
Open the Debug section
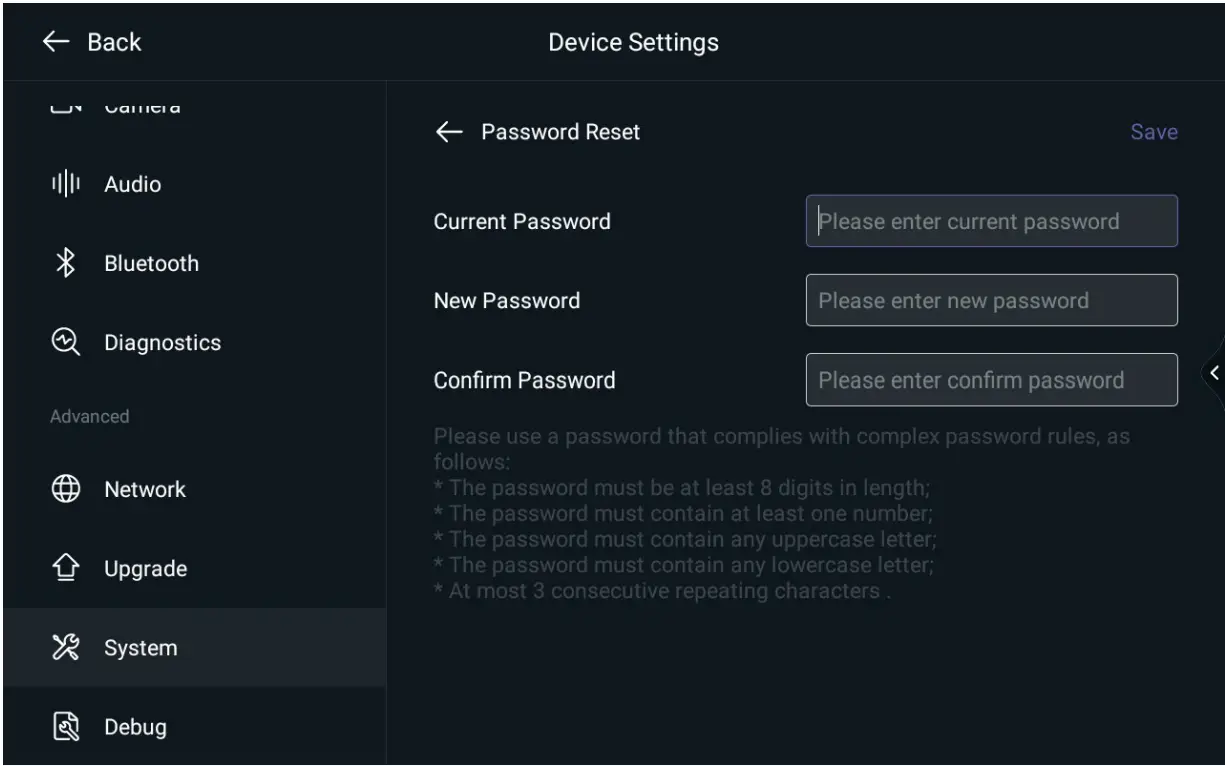135,727
